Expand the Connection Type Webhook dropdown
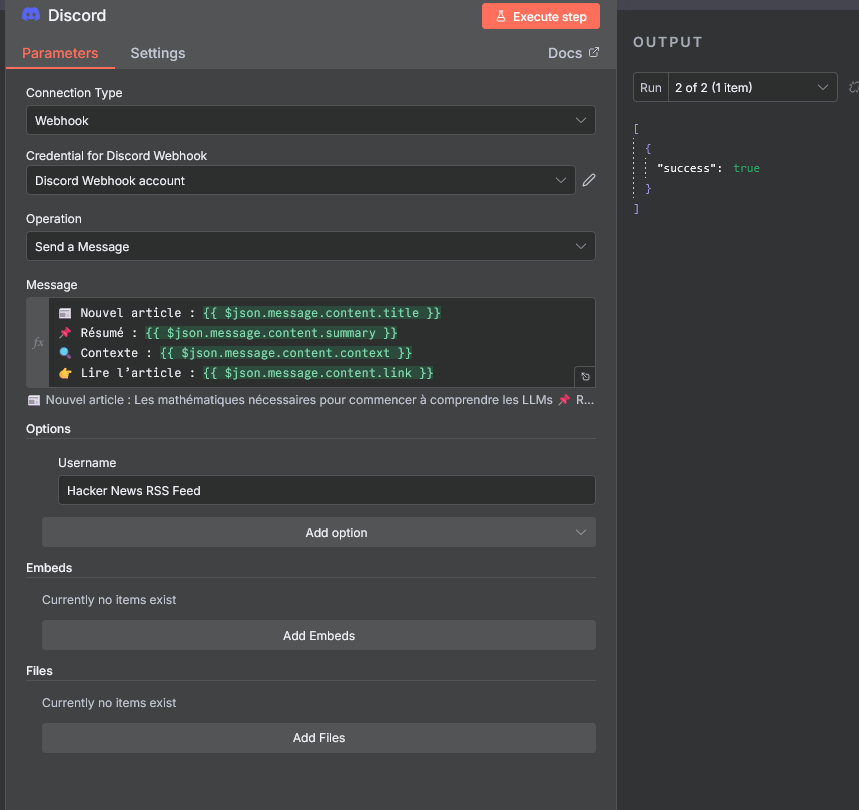This screenshot has width=859, height=810. (x=310, y=120)
